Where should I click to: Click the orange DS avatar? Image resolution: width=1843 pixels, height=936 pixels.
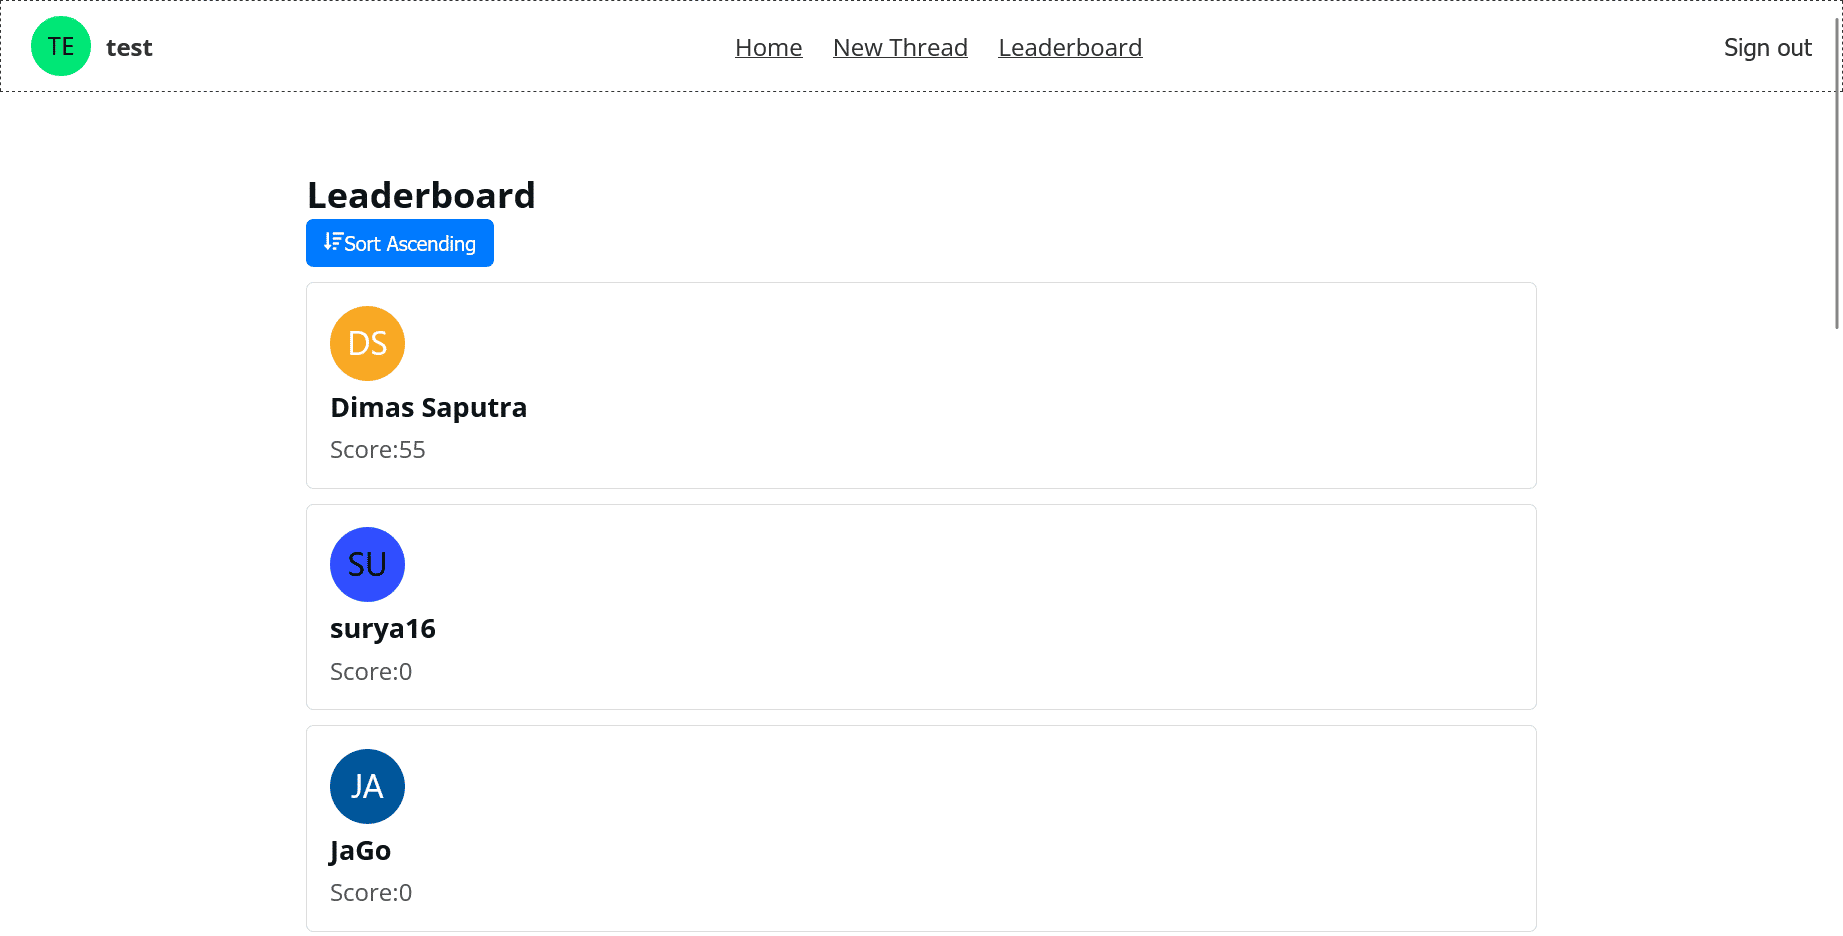point(367,344)
